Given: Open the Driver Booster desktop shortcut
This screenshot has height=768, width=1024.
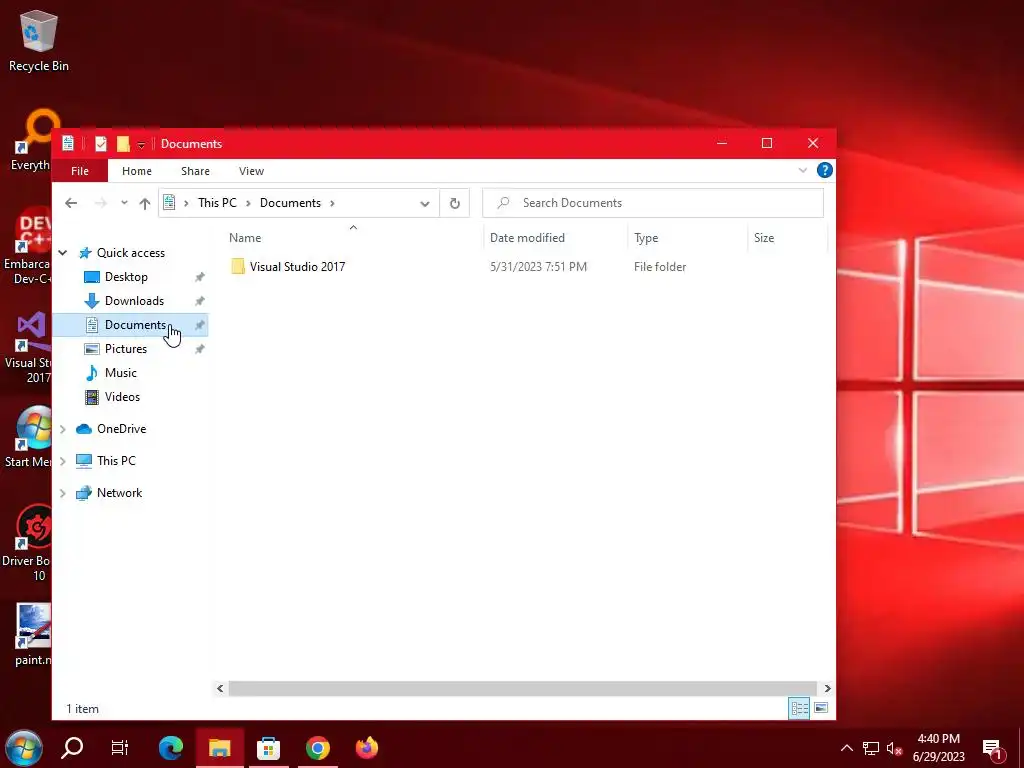Looking at the screenshot, I should click(27, 543).
